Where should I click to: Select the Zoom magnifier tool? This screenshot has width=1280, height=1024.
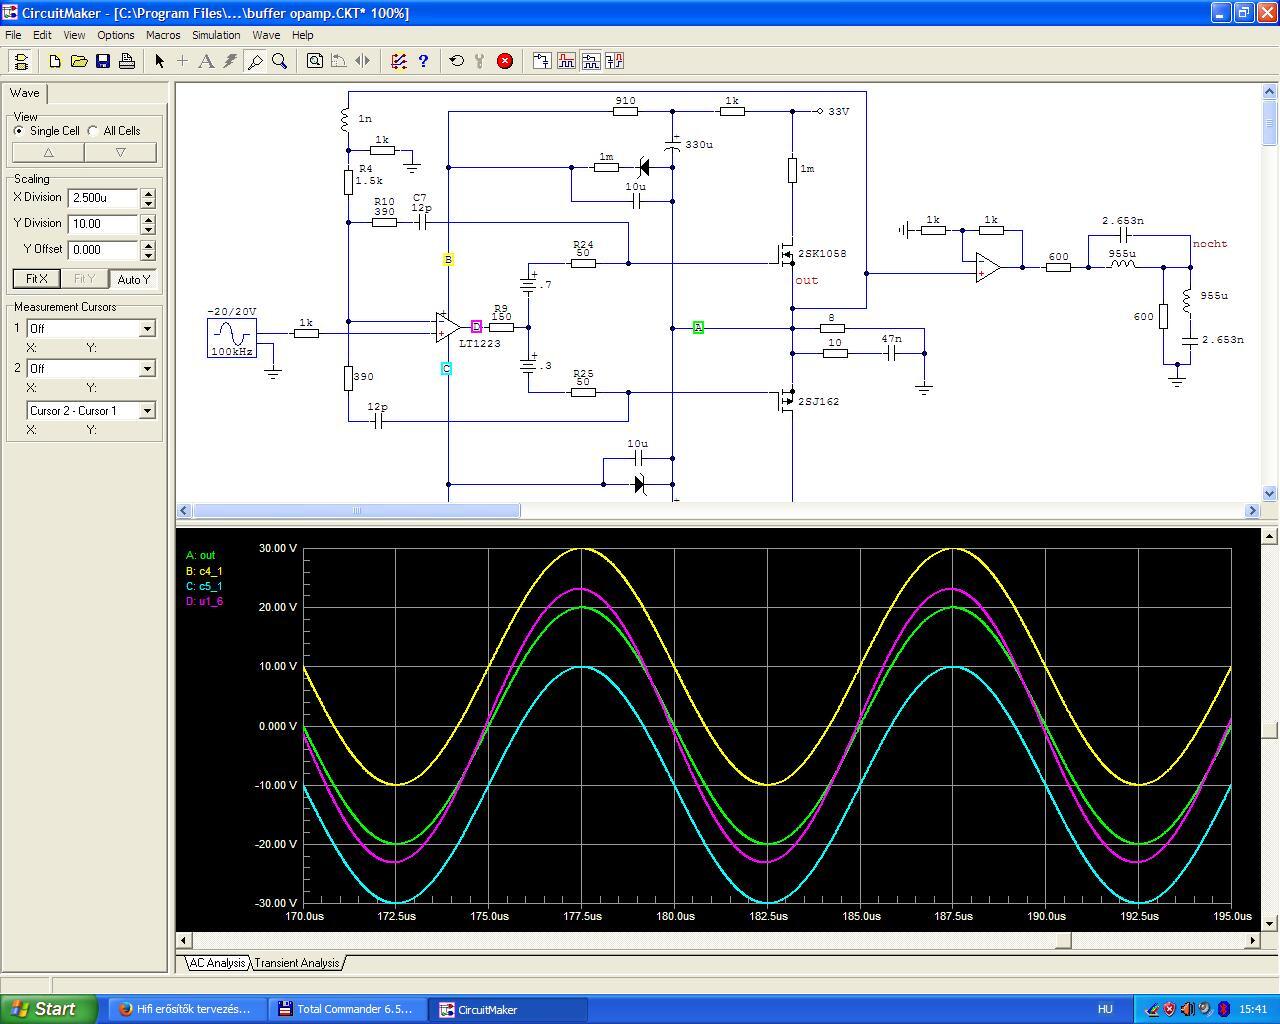tap(280, 61)
